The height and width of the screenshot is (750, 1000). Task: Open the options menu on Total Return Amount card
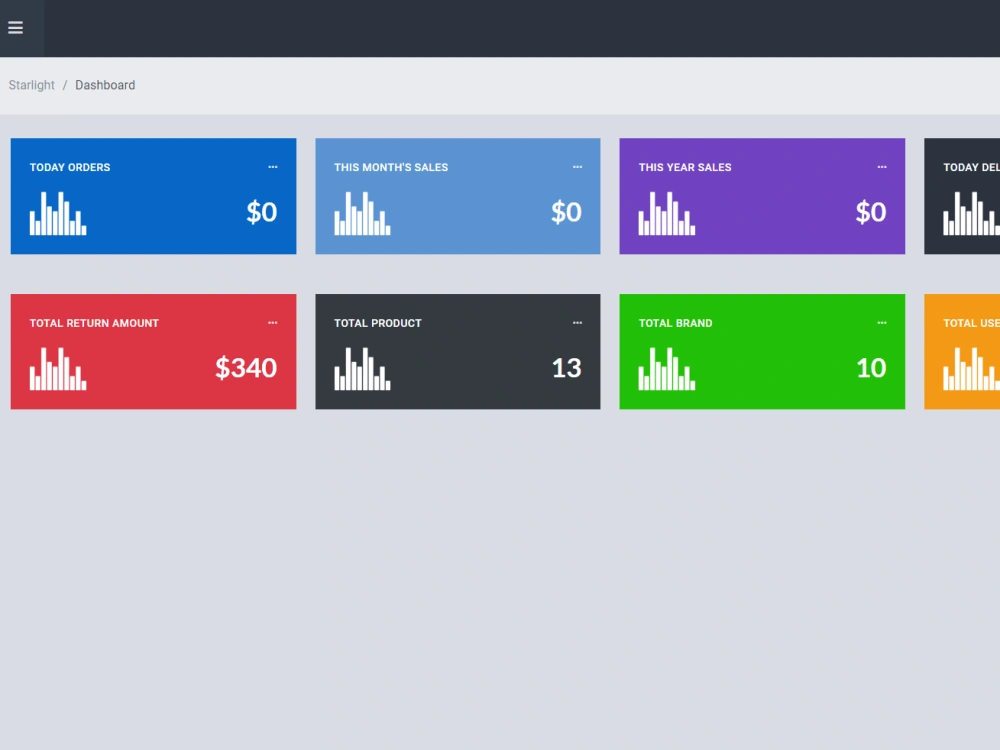pyautogui.click(x=273, y=322)
